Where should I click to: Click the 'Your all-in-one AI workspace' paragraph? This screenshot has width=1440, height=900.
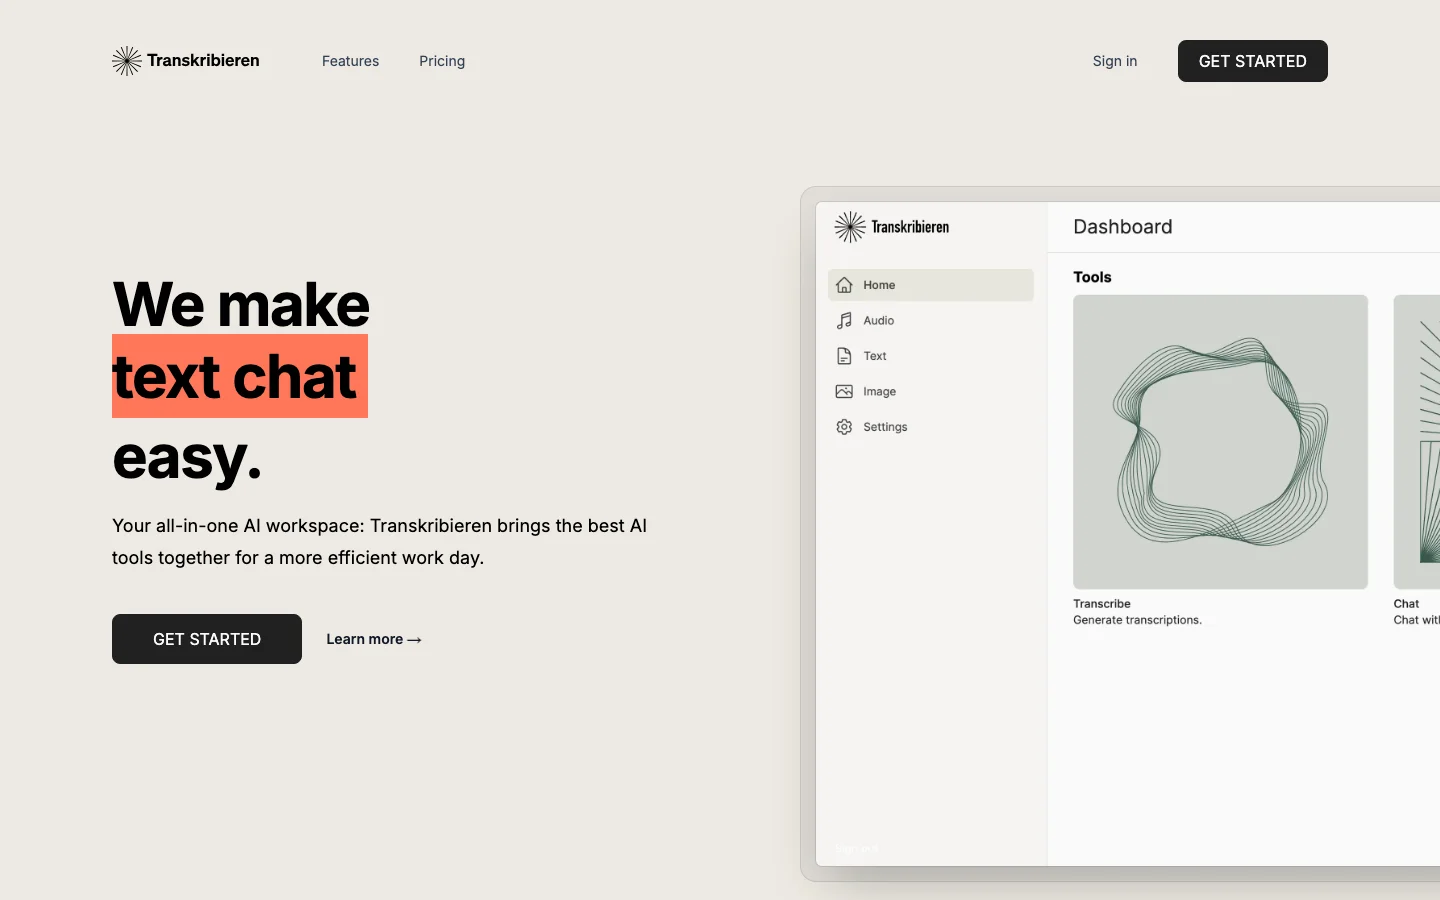pyautogui.click(x=380, y=541)
